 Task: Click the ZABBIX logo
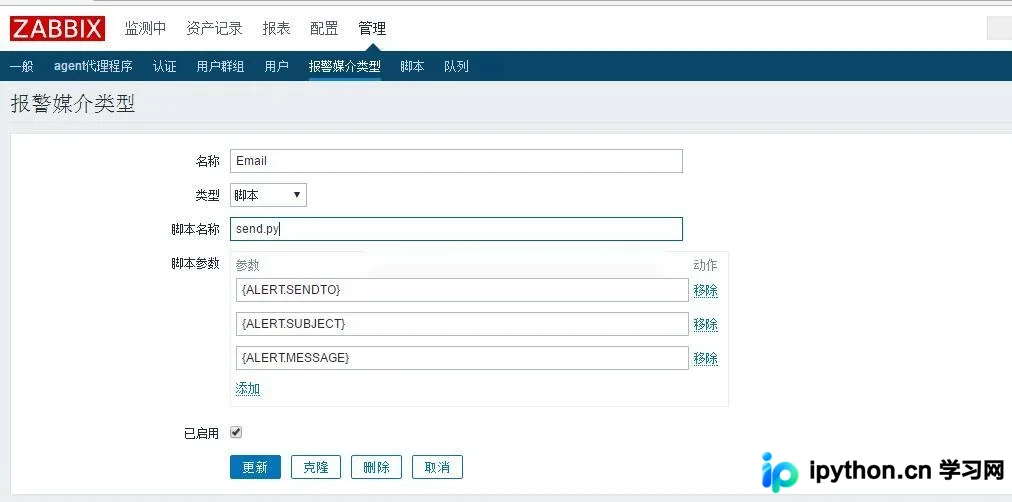57,28
